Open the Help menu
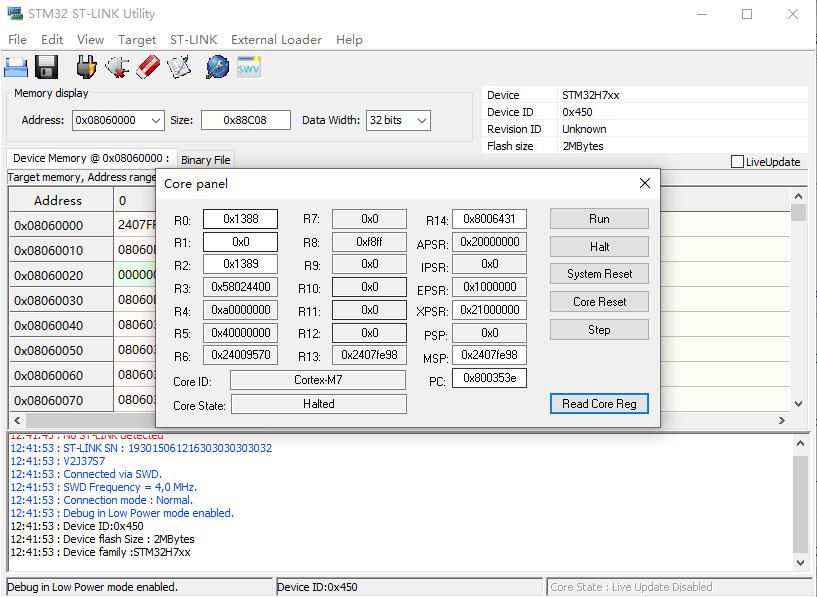 point(349,40)
